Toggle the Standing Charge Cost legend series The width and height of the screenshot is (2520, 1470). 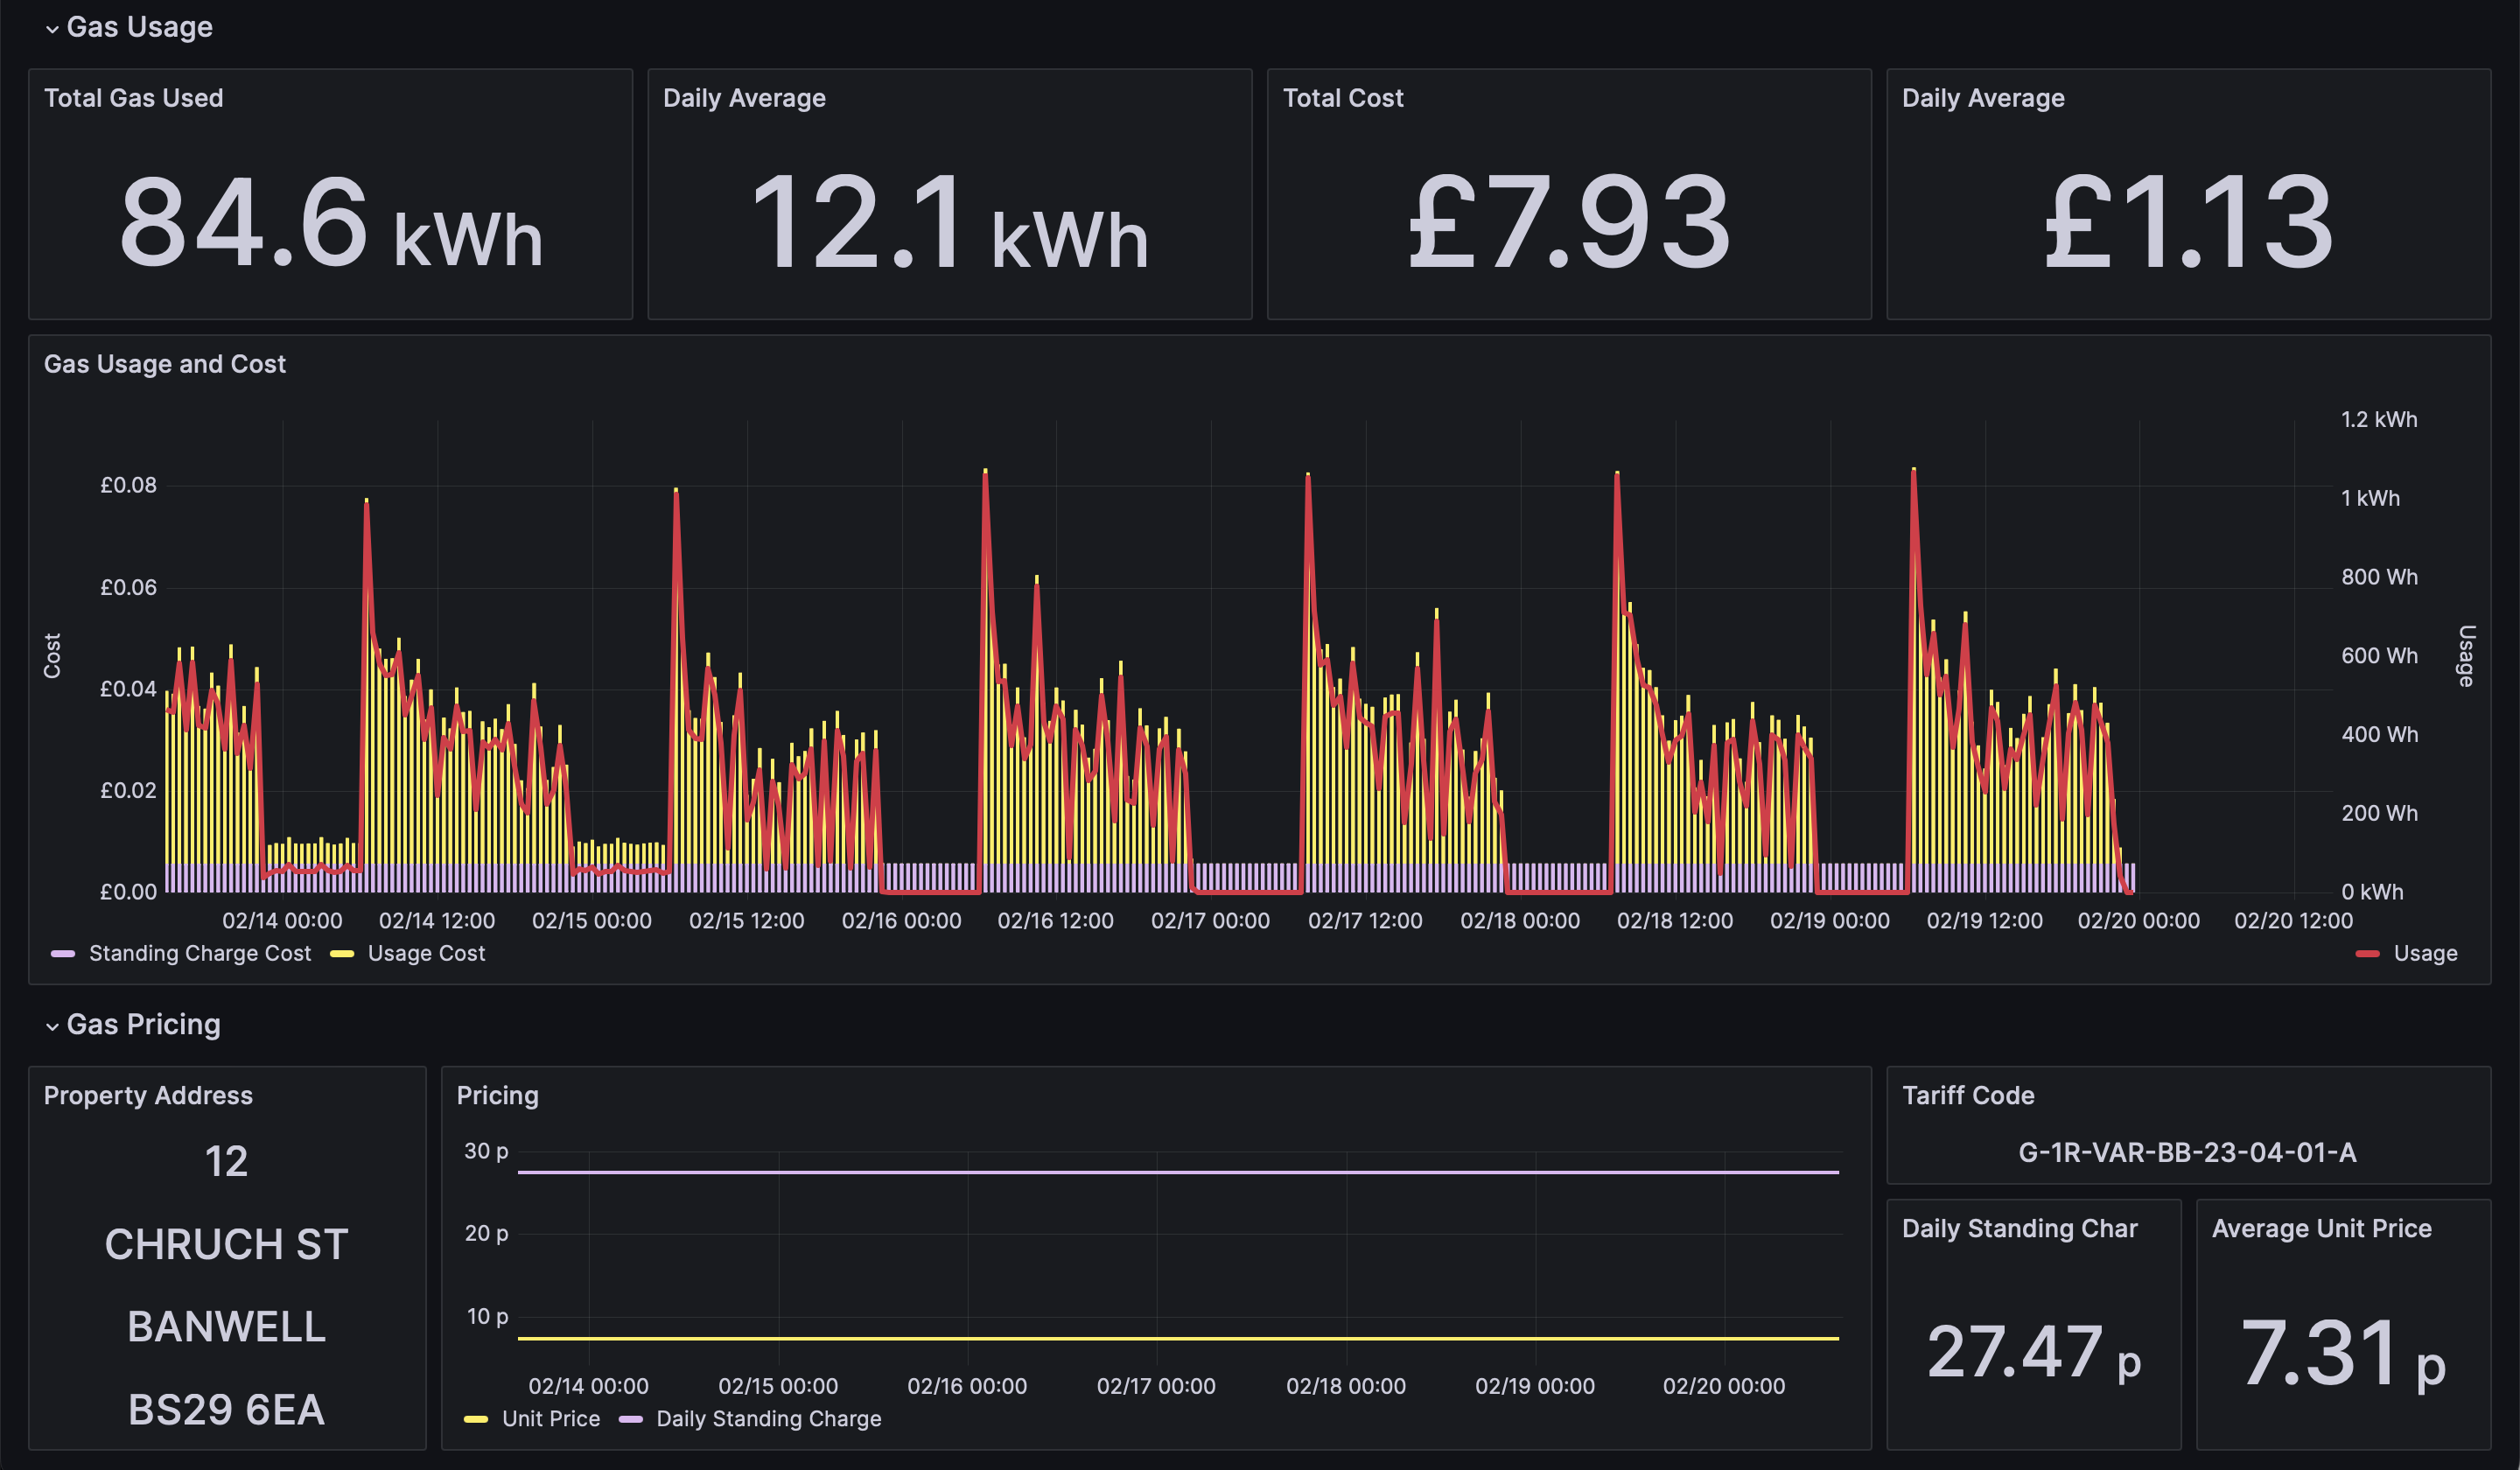(199, 953)
